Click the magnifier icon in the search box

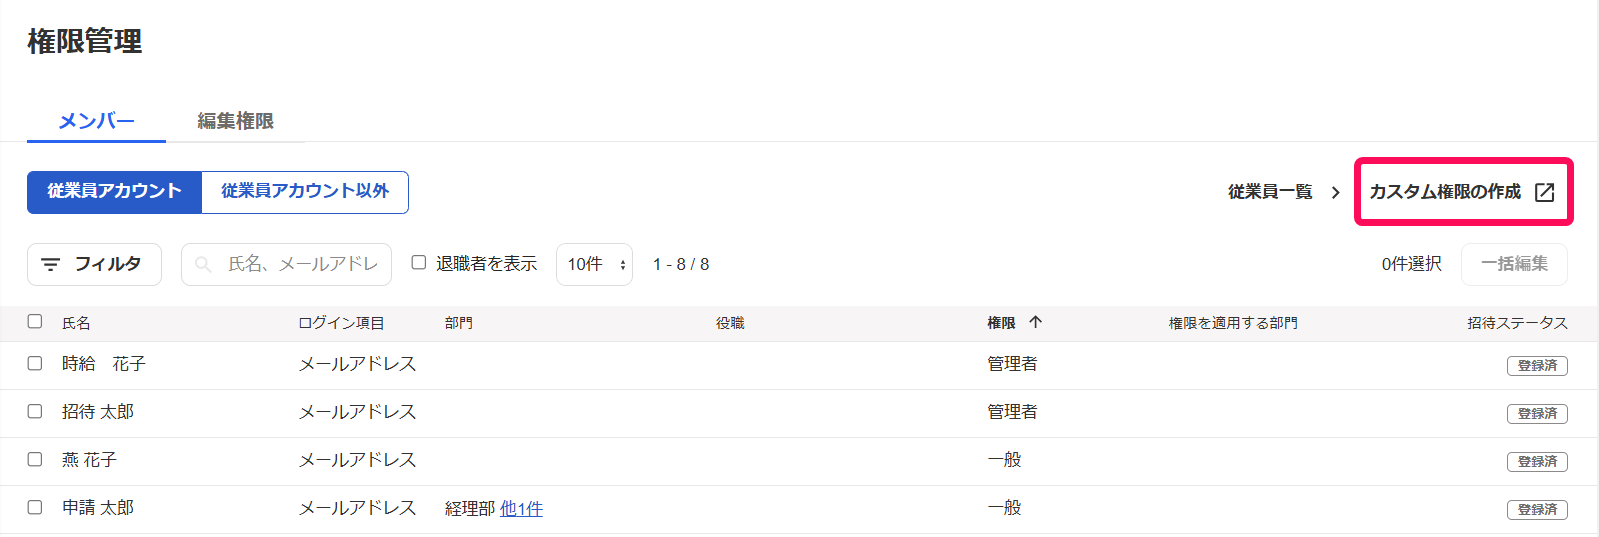203,265
